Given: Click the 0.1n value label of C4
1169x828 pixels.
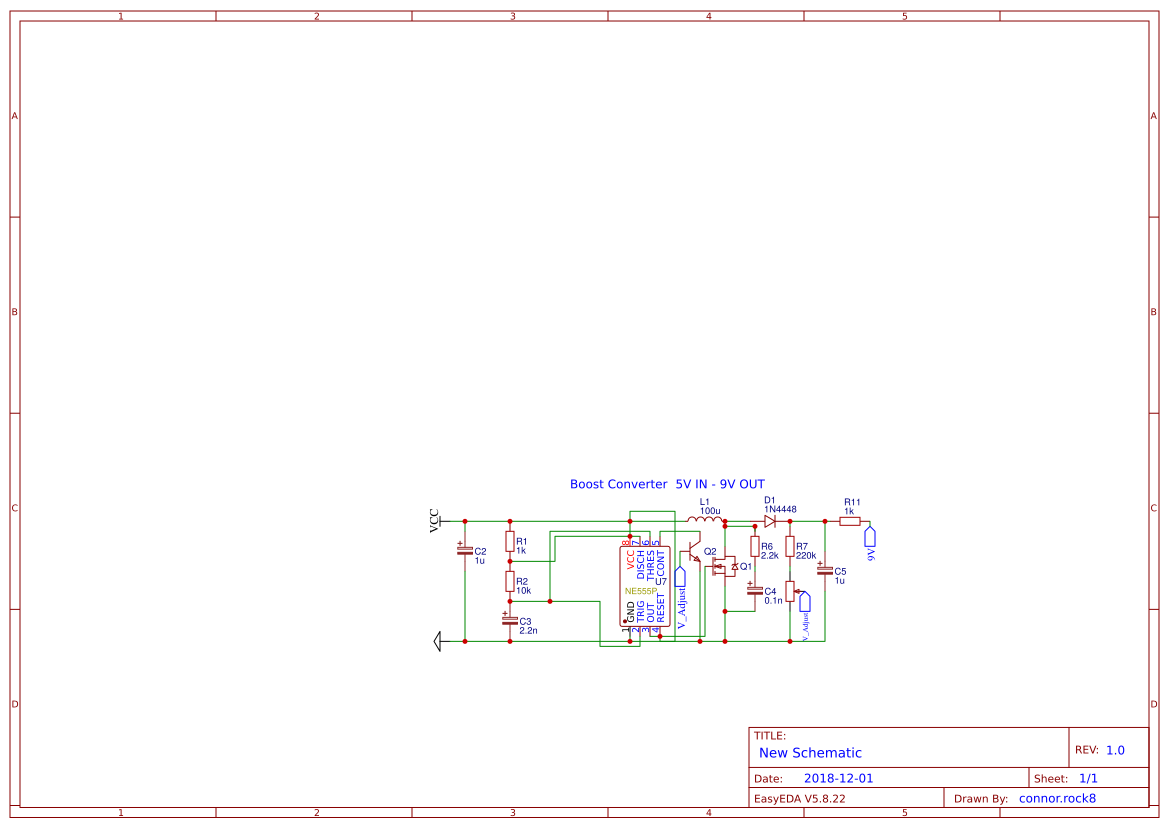Looking at the screenshot, I should point(773,601).
